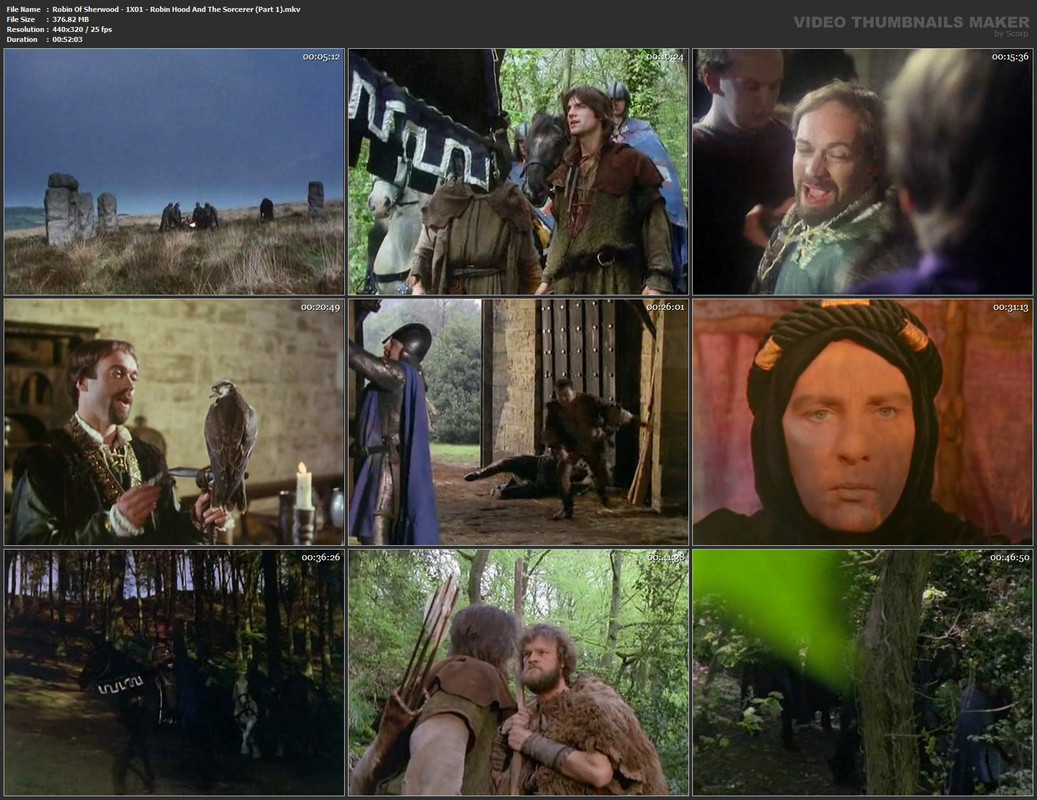Image resolution: width=1037 pixels, height=800 pixels.
Task: Select the thumbnail stamped 00:46:50
Action: (x=862, y=672)
